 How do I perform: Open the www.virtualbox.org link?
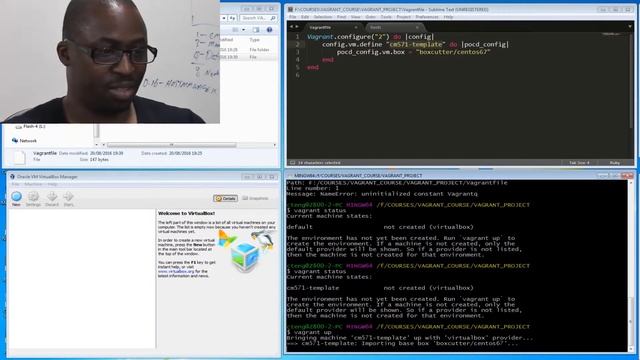[x=176, y=271]
